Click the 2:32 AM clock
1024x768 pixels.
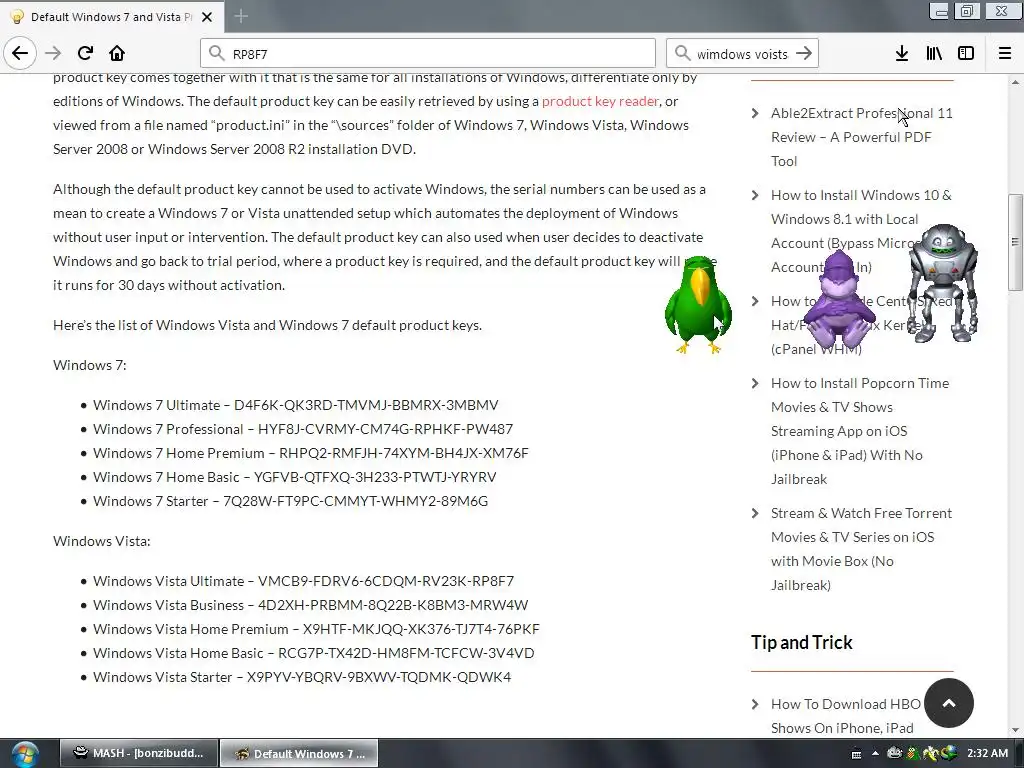[987, 753]
